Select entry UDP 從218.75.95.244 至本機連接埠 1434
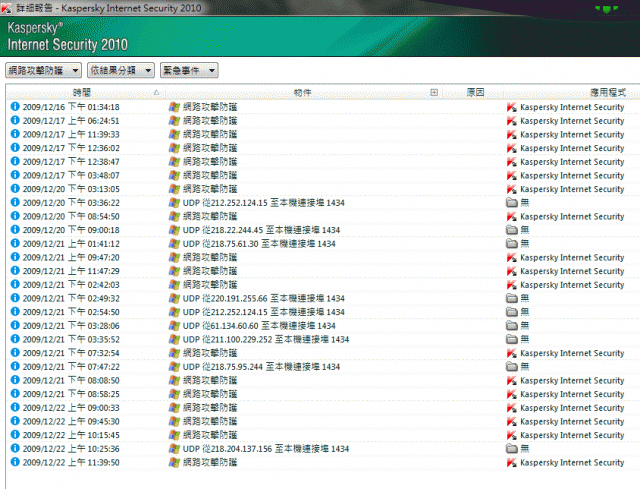Viewport: 640px width, 489px height. tap(261, 367)
